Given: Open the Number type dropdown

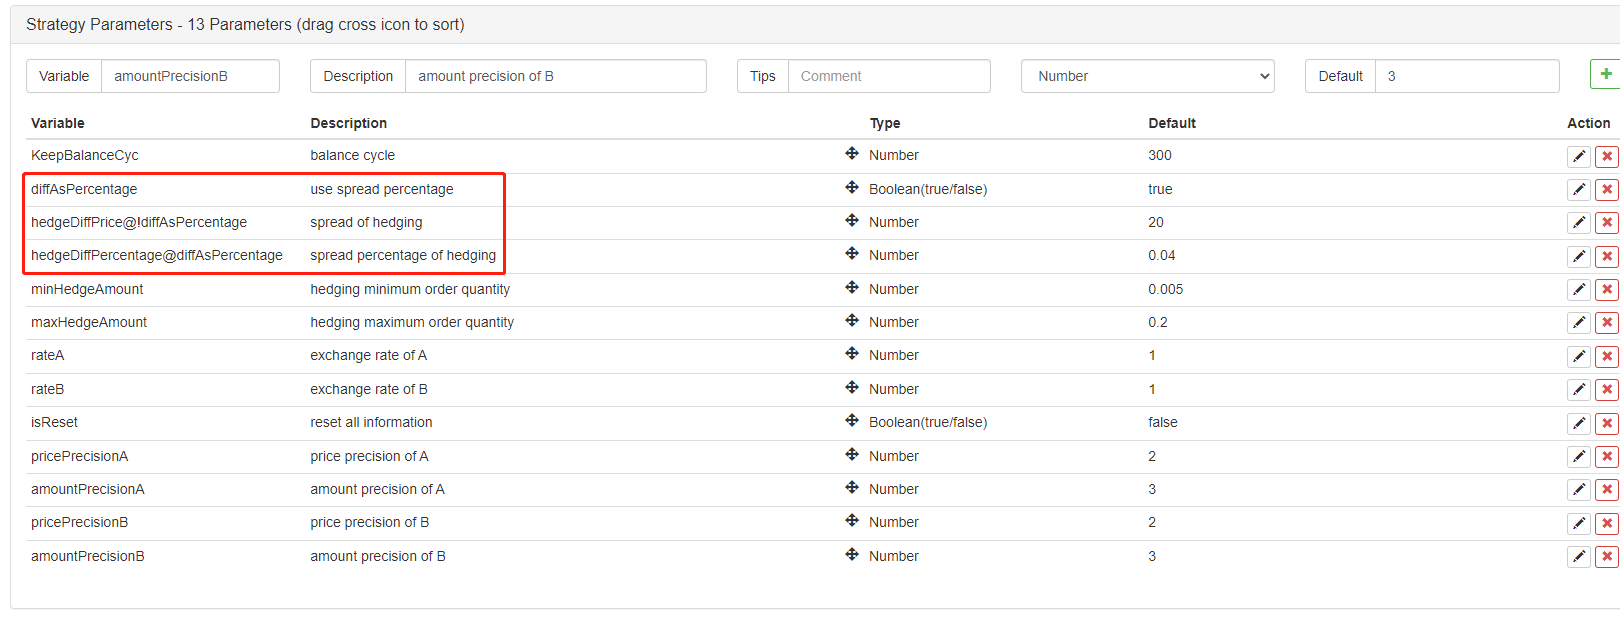Looking at the screenshot, I should (x=1147, y=76).
